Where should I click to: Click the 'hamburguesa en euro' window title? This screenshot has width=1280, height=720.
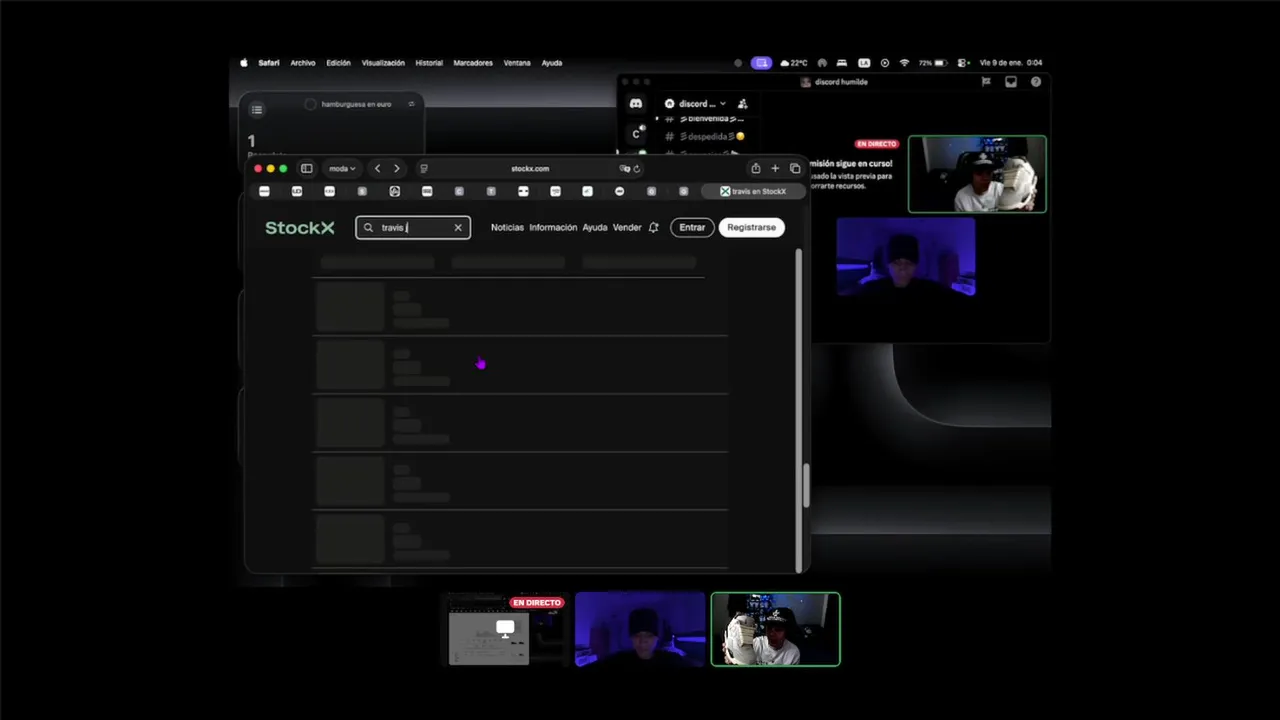point(356,104)
